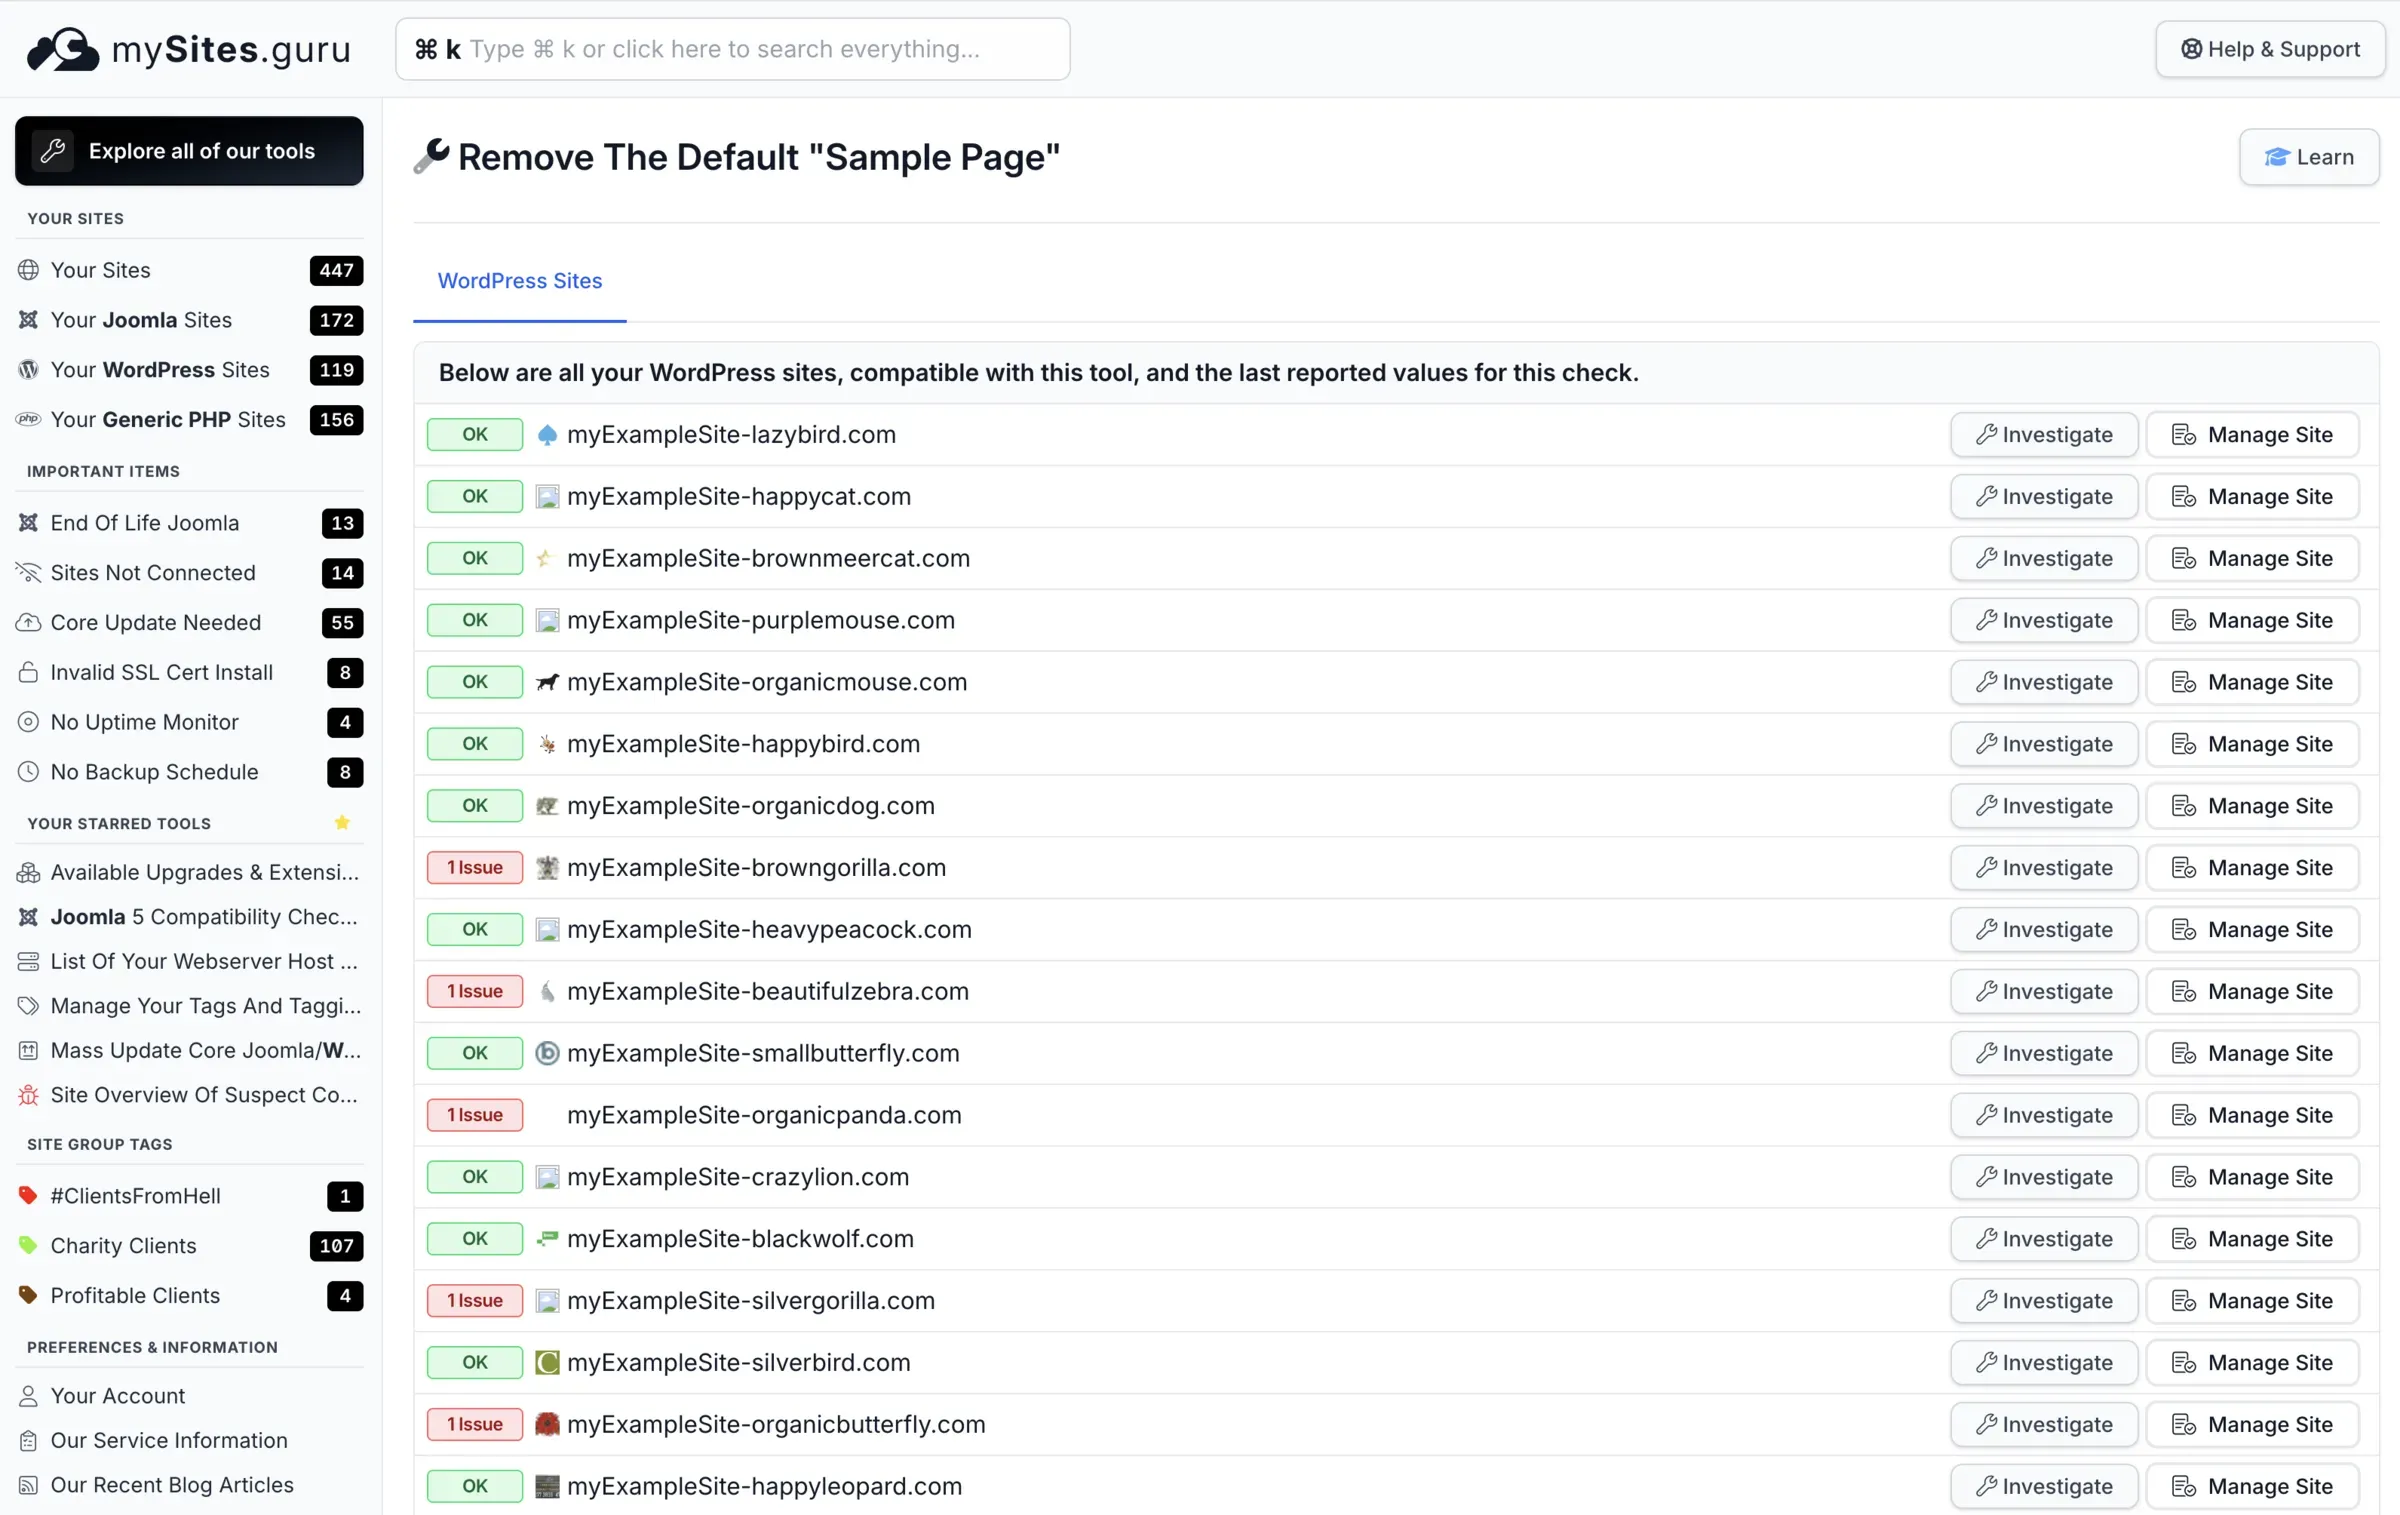Investigate myExampleSite-organicpanda.com
2400x1515 pixels.
2044,1115
